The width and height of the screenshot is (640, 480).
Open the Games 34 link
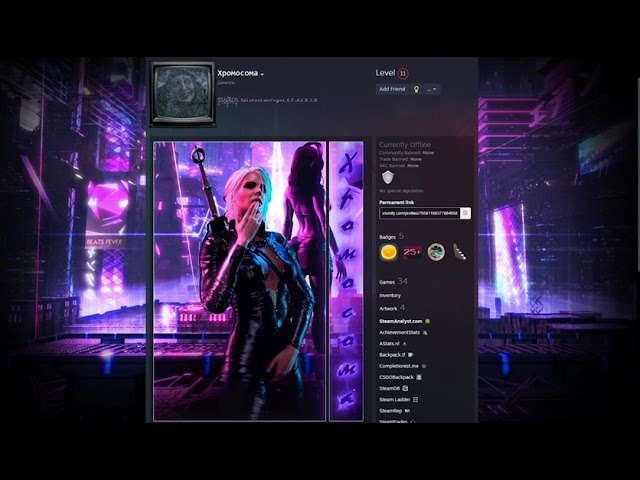tap(393, 282)
